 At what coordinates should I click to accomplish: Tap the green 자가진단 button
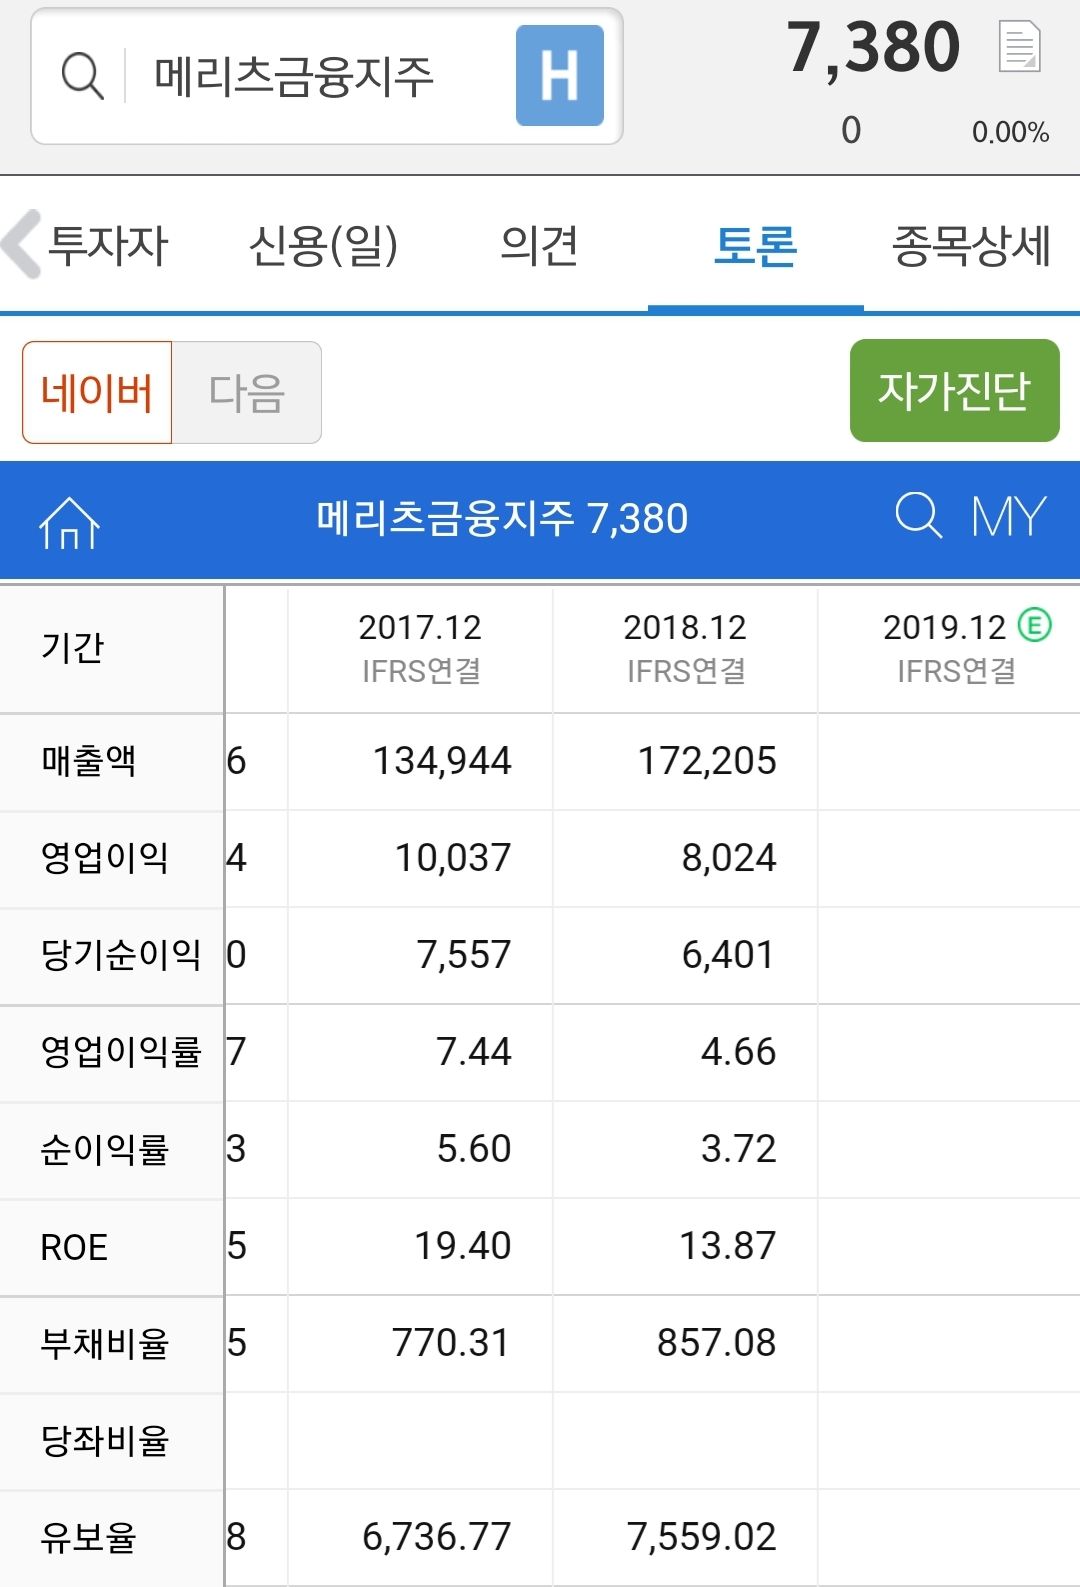coord(955,390)
